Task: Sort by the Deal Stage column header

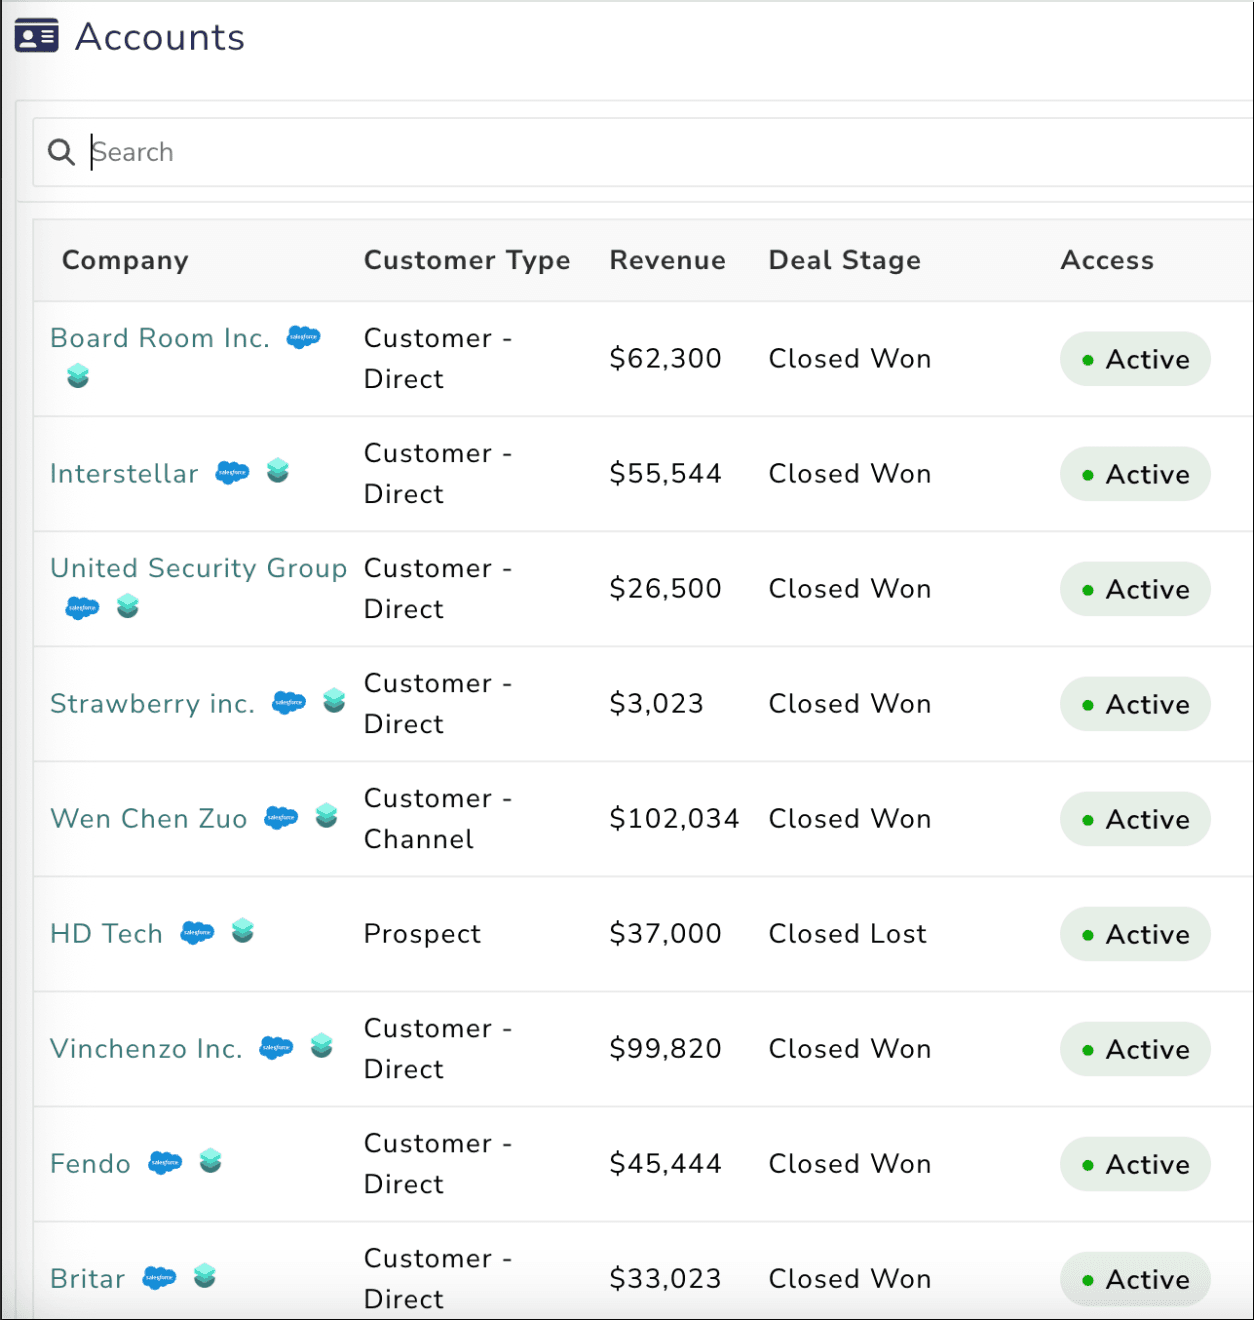Action: click(x=844, y=260)
